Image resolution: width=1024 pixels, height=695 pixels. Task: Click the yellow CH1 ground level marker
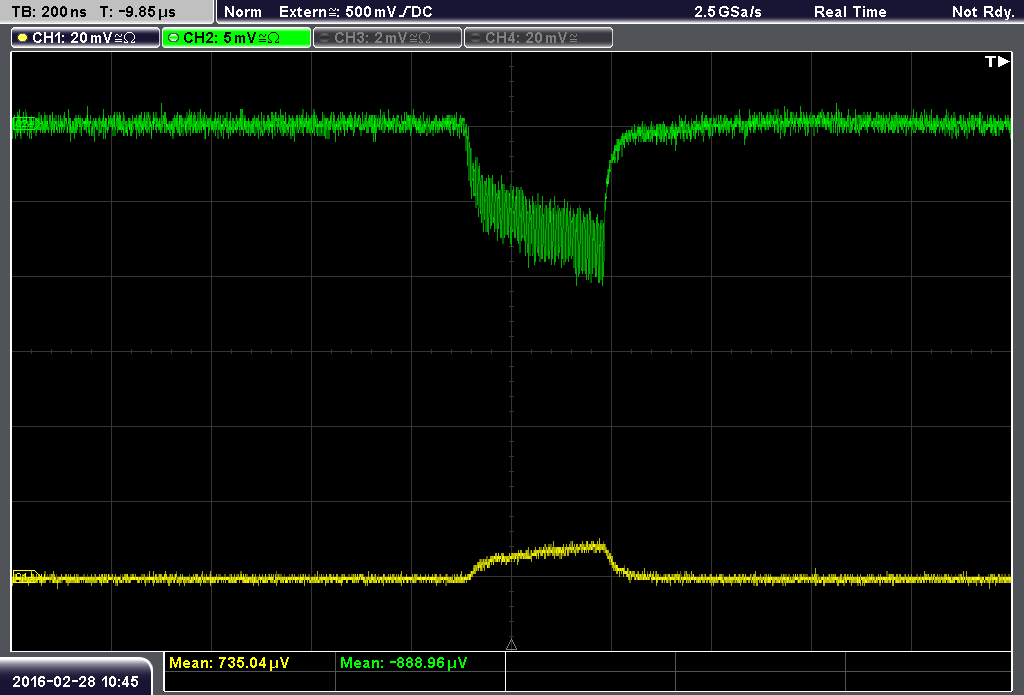click(25, 577)
